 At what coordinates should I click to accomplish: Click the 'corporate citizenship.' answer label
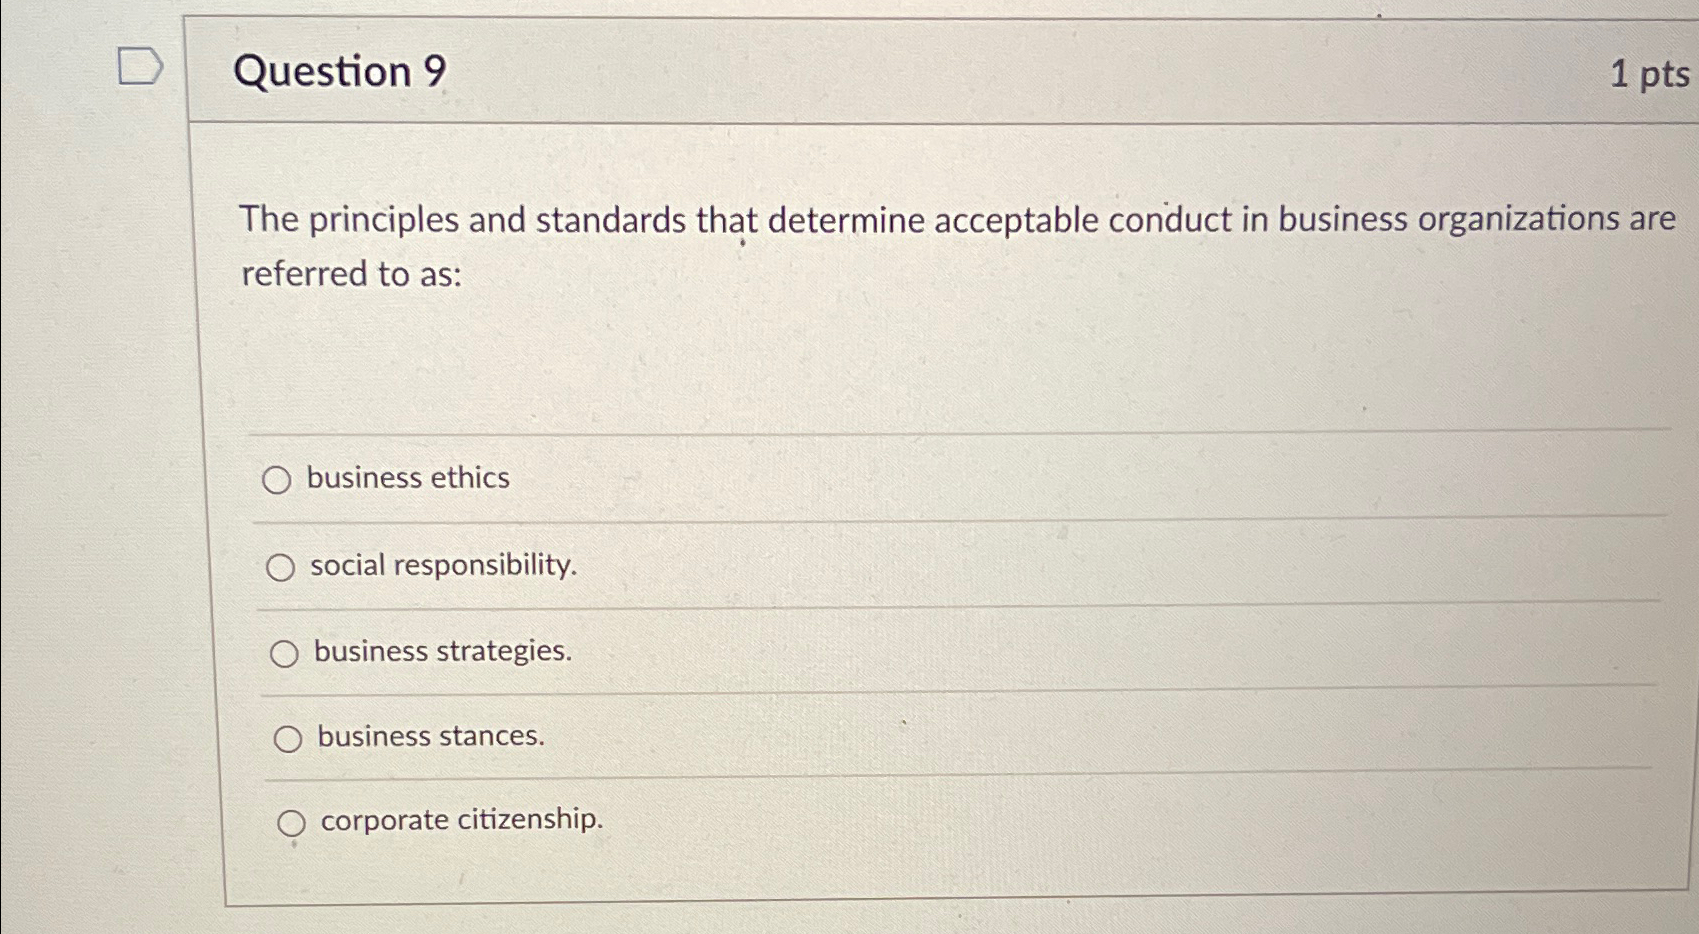click(461, 820)
